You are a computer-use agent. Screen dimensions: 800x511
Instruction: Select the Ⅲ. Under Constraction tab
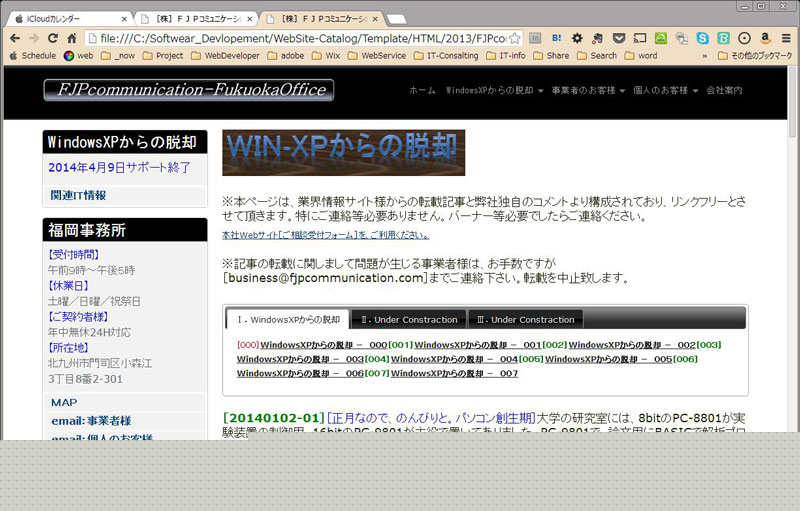coord(526,320)
